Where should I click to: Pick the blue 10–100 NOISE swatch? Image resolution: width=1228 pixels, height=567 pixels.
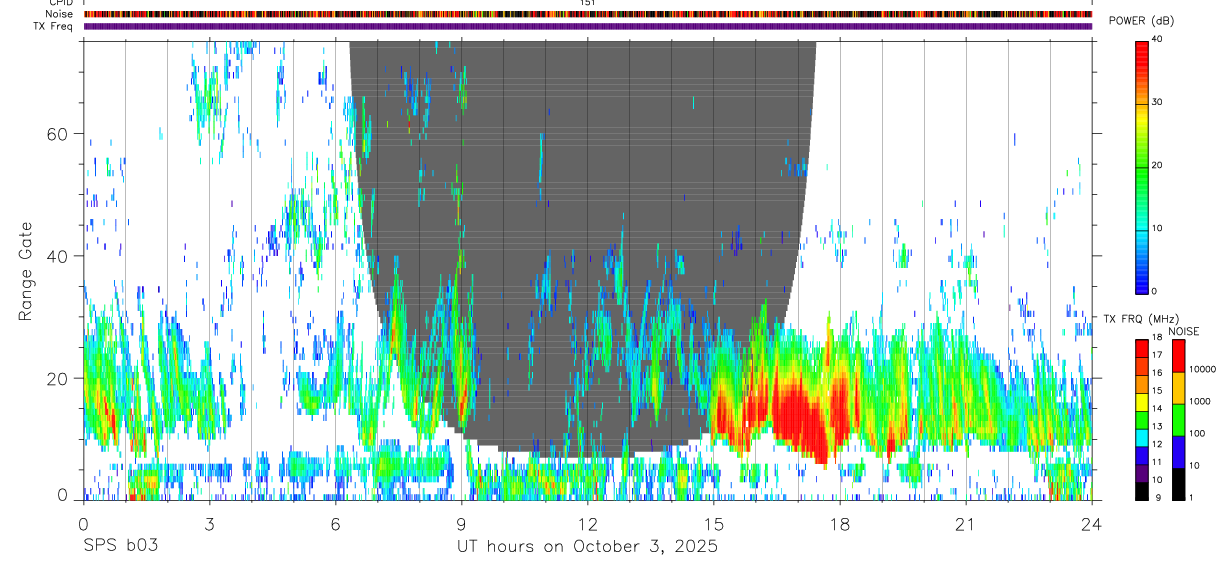point(1177,451)
